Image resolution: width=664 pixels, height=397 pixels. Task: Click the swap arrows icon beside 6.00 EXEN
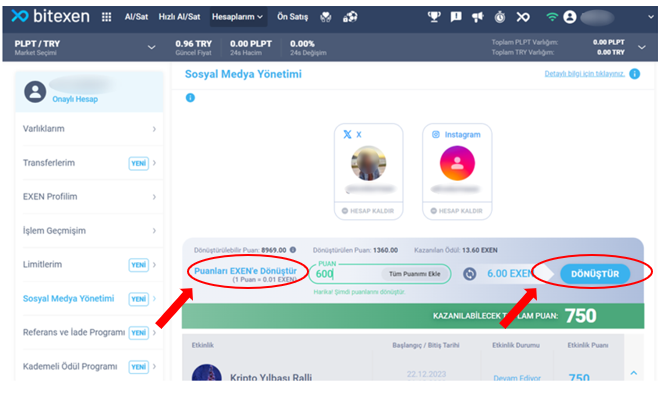[x=469, y=274]
